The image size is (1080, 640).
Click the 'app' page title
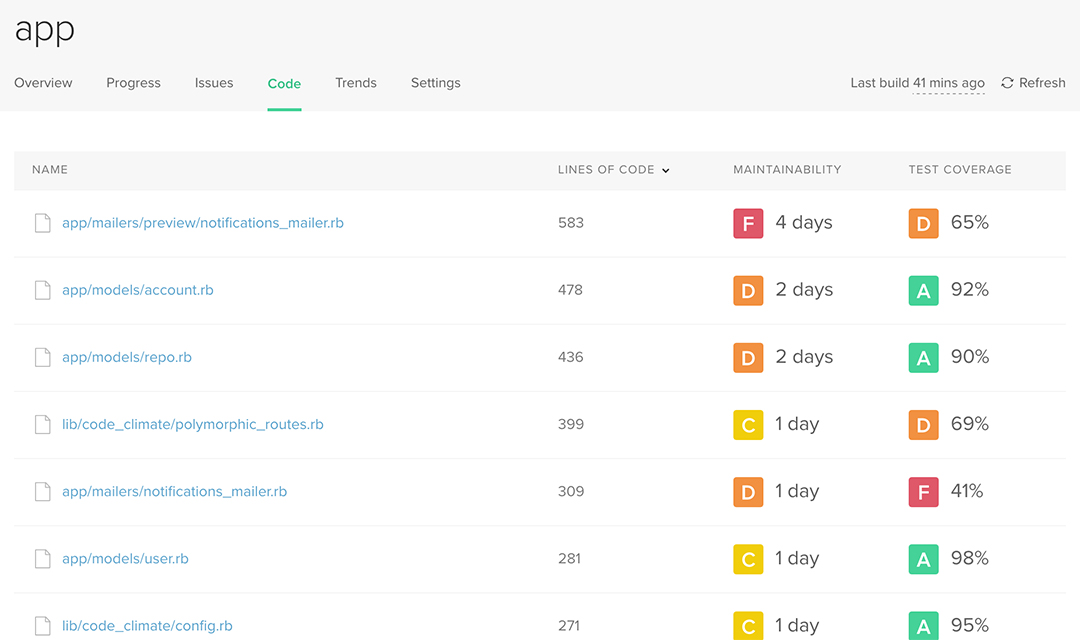(x=45, y=31)
